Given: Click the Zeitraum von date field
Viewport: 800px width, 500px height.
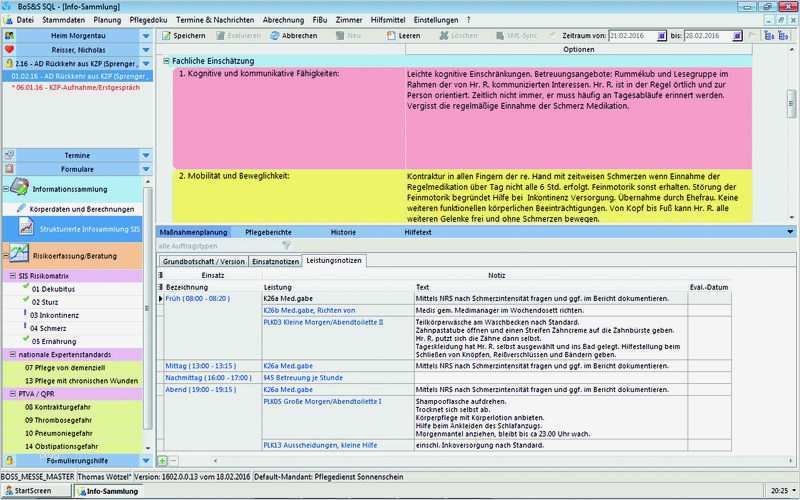Looking at the screenshot, I should click(x=632, y=36).
